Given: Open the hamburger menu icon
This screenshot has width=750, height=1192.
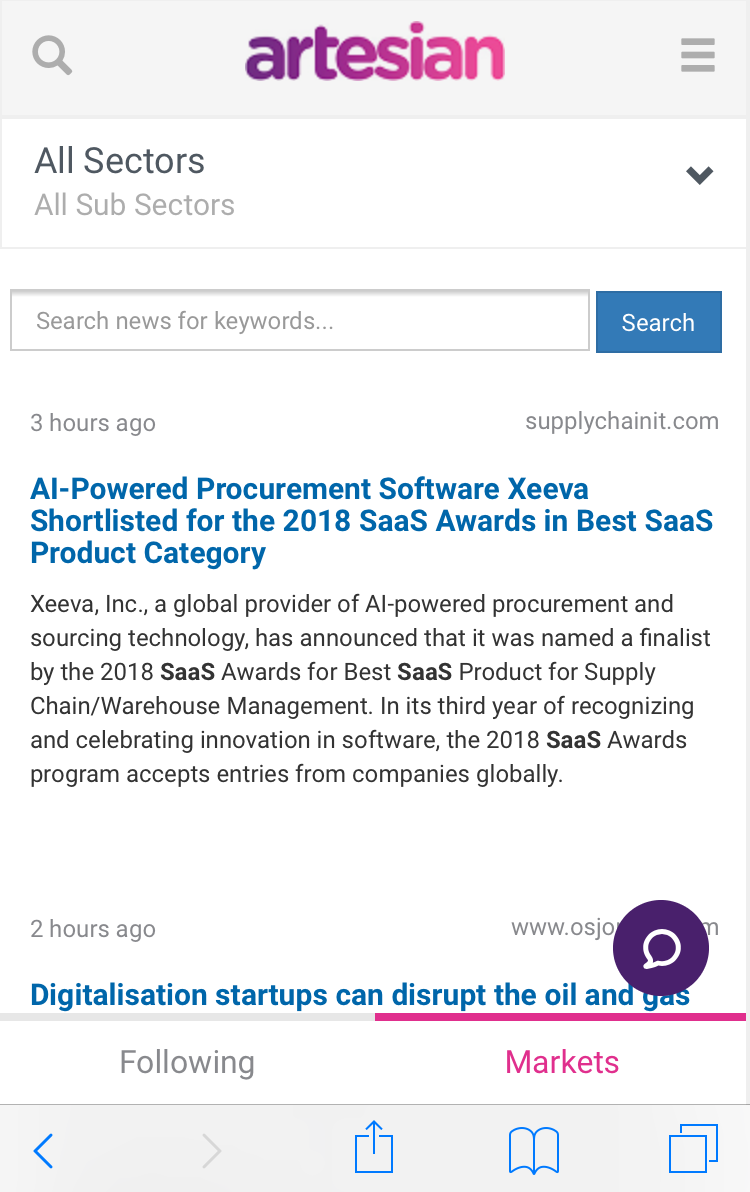Looking at the screenshot, I should pos(698,55).
